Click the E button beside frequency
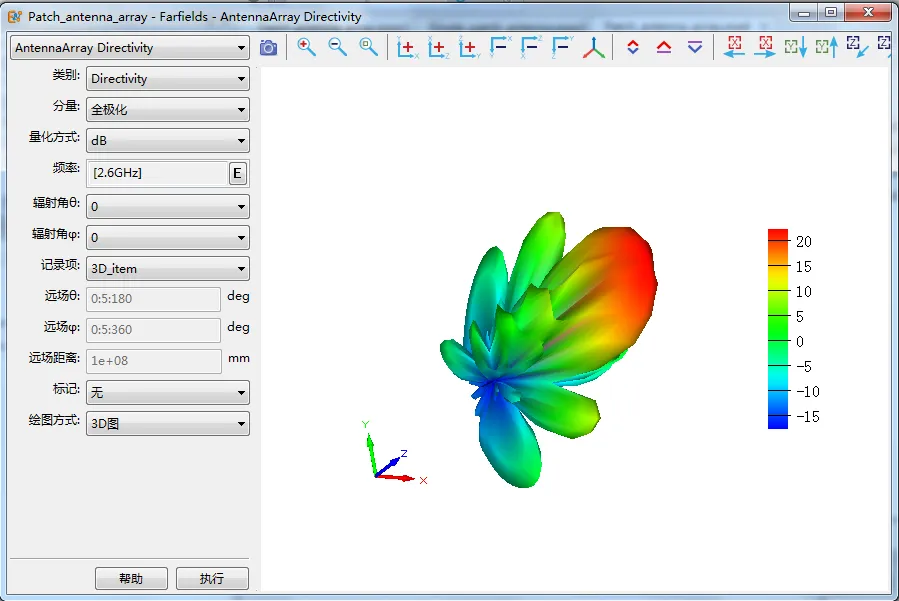Screen dimensions: 899x601 pyautogui.click(x=237, y=173)
